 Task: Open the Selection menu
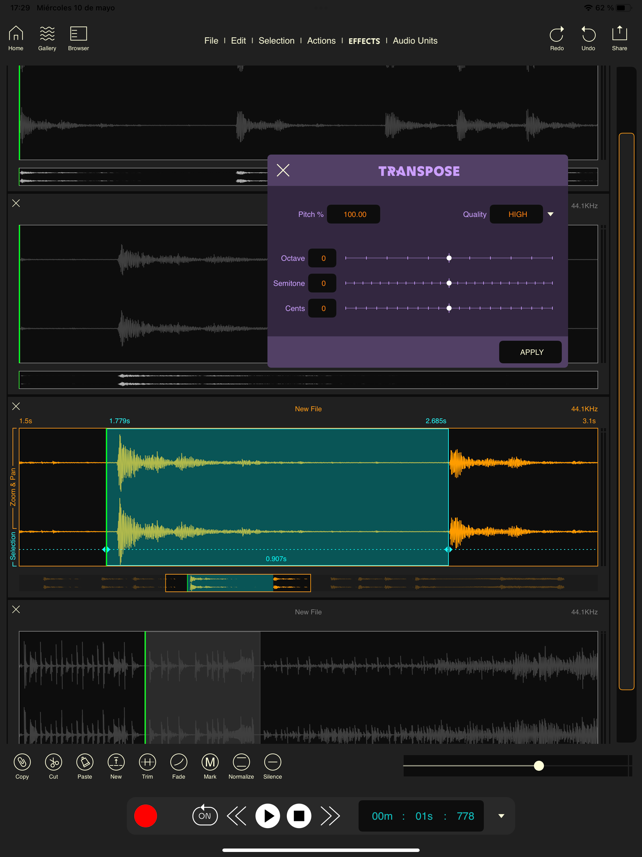point(276,41)
